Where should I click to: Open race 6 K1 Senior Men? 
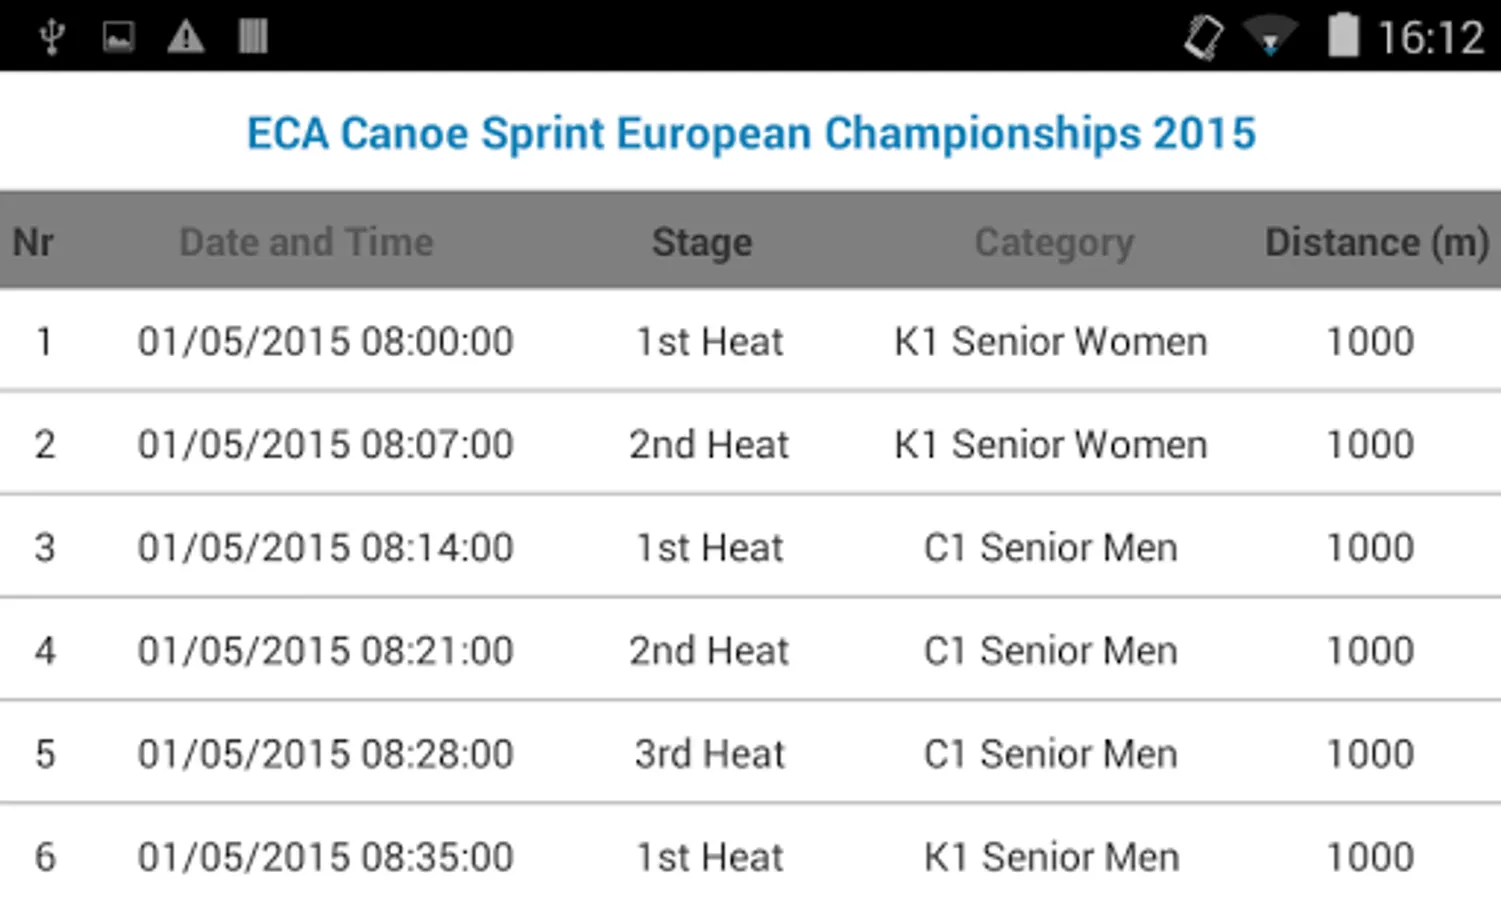click(x=750, y=857)
